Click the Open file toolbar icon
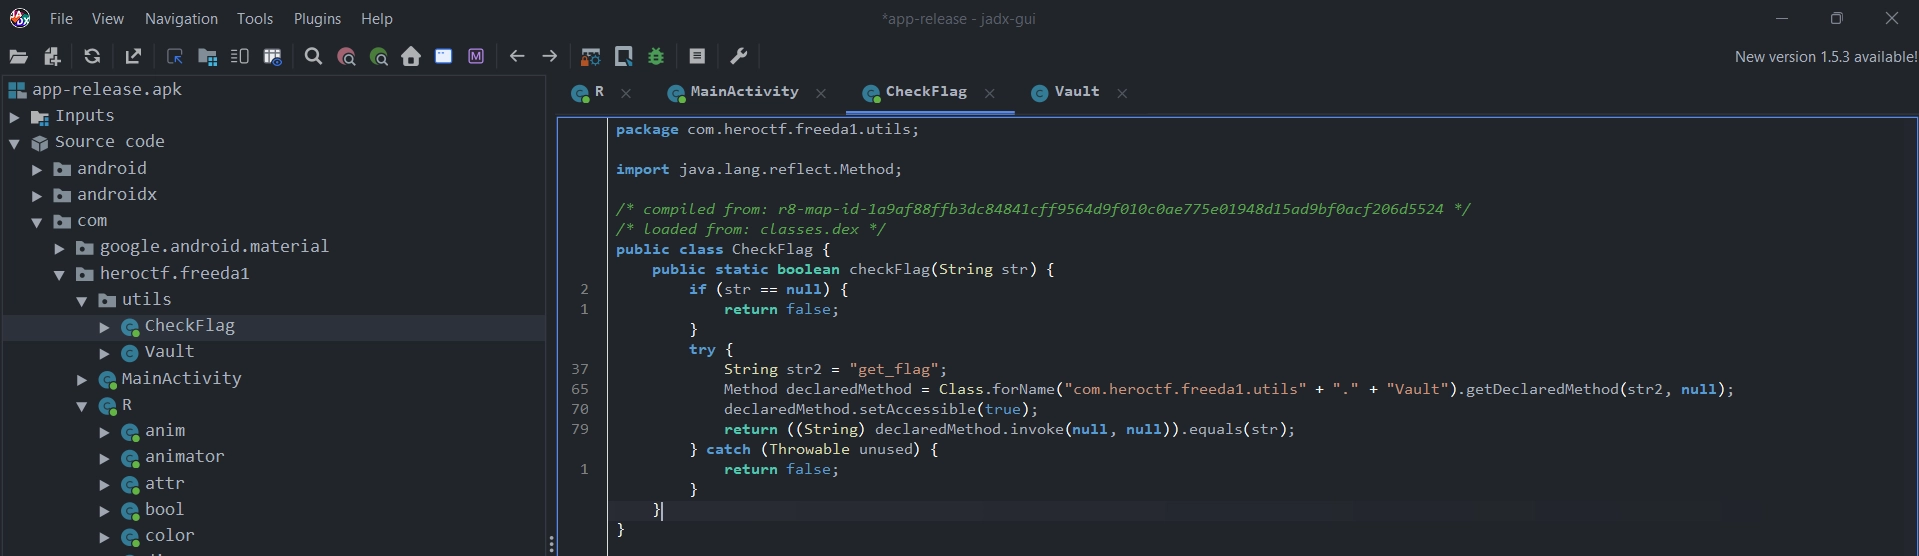 coord(19,57)
